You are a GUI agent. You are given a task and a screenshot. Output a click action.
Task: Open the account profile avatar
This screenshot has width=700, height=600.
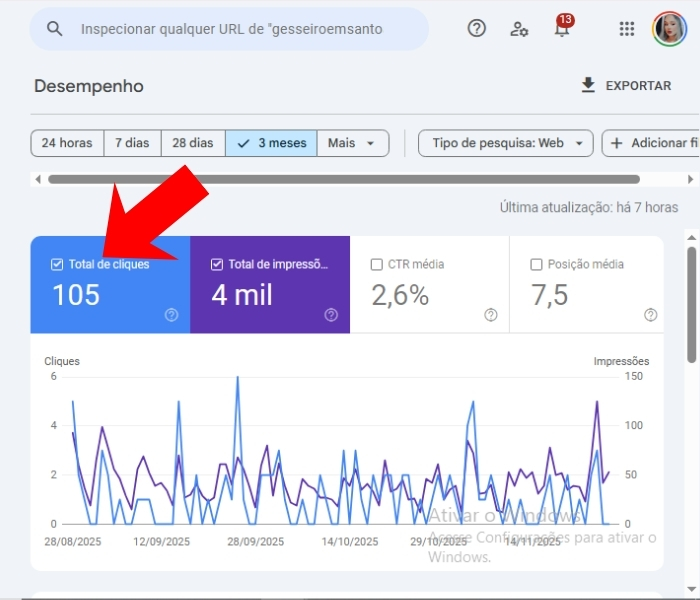(669, 29)
